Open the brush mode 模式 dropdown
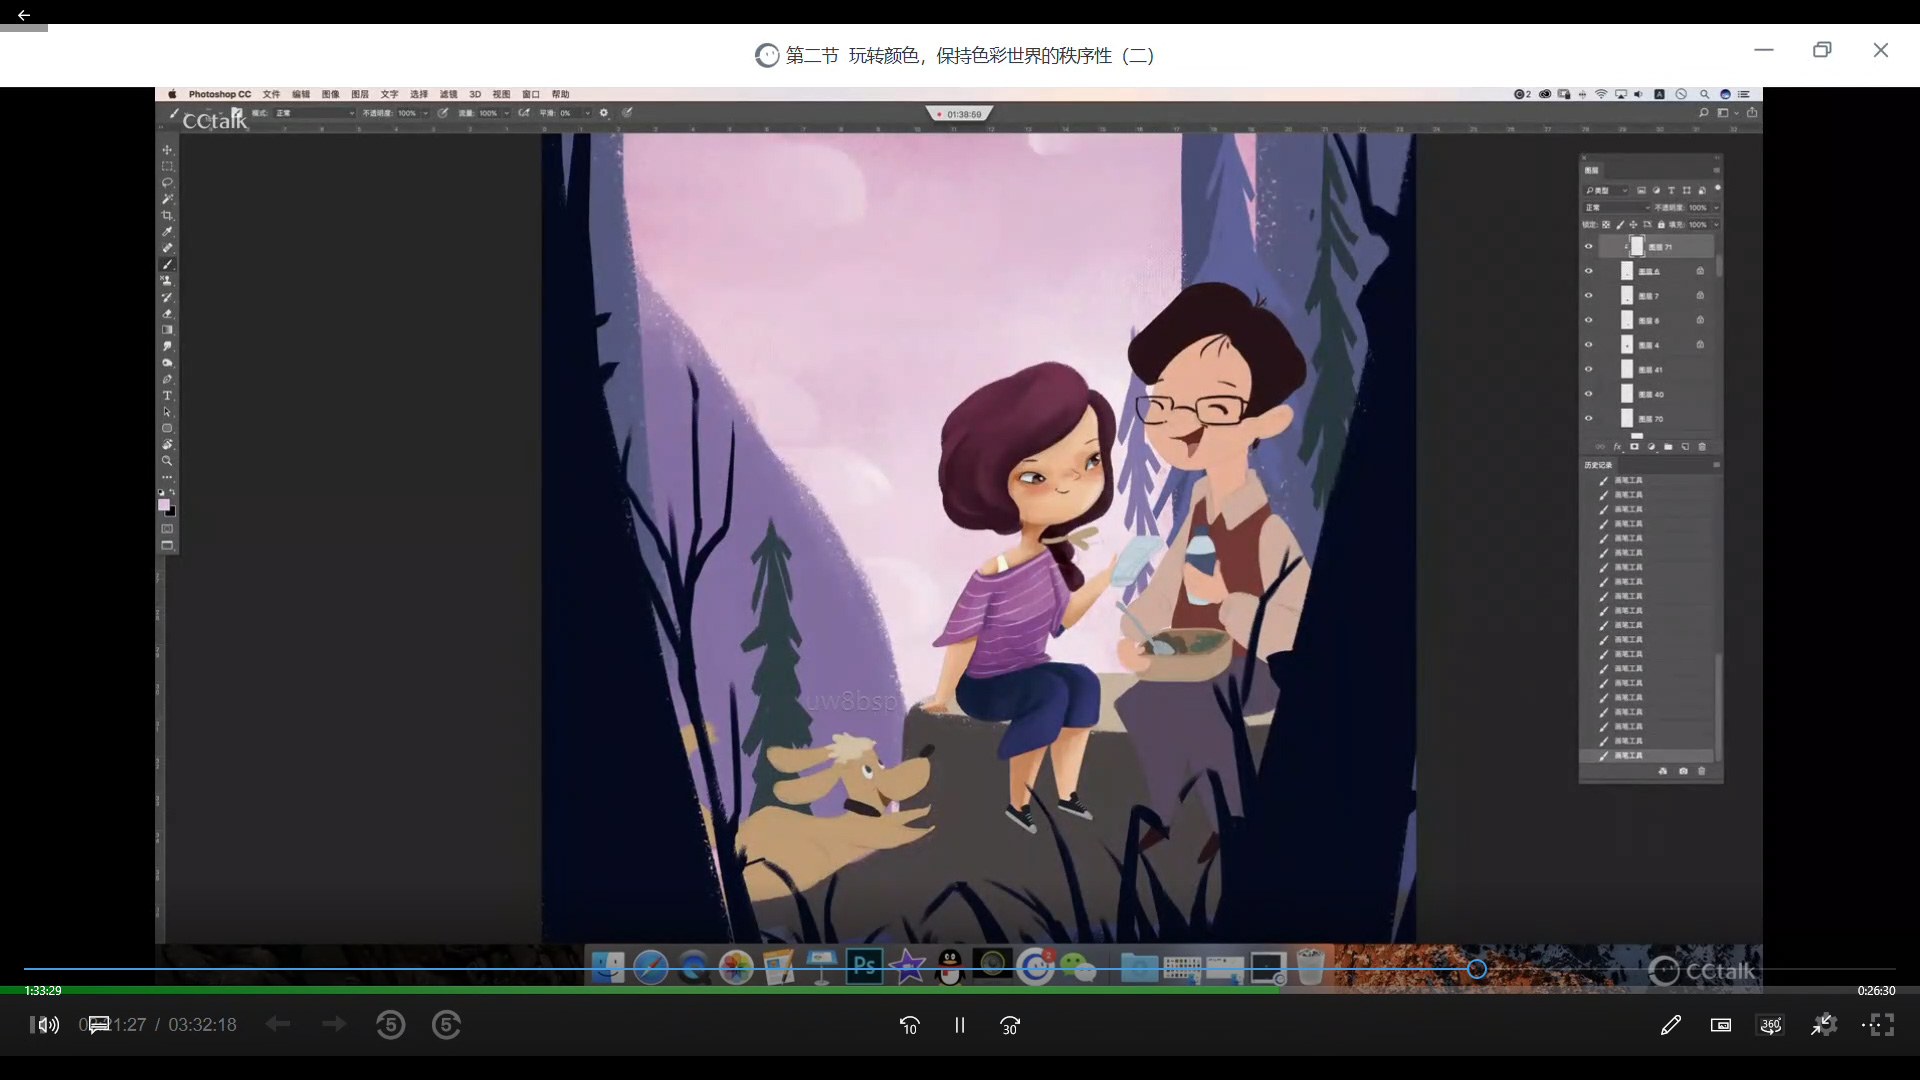The height and width of the screenshot is (1080, 1920). pos(315,113)
